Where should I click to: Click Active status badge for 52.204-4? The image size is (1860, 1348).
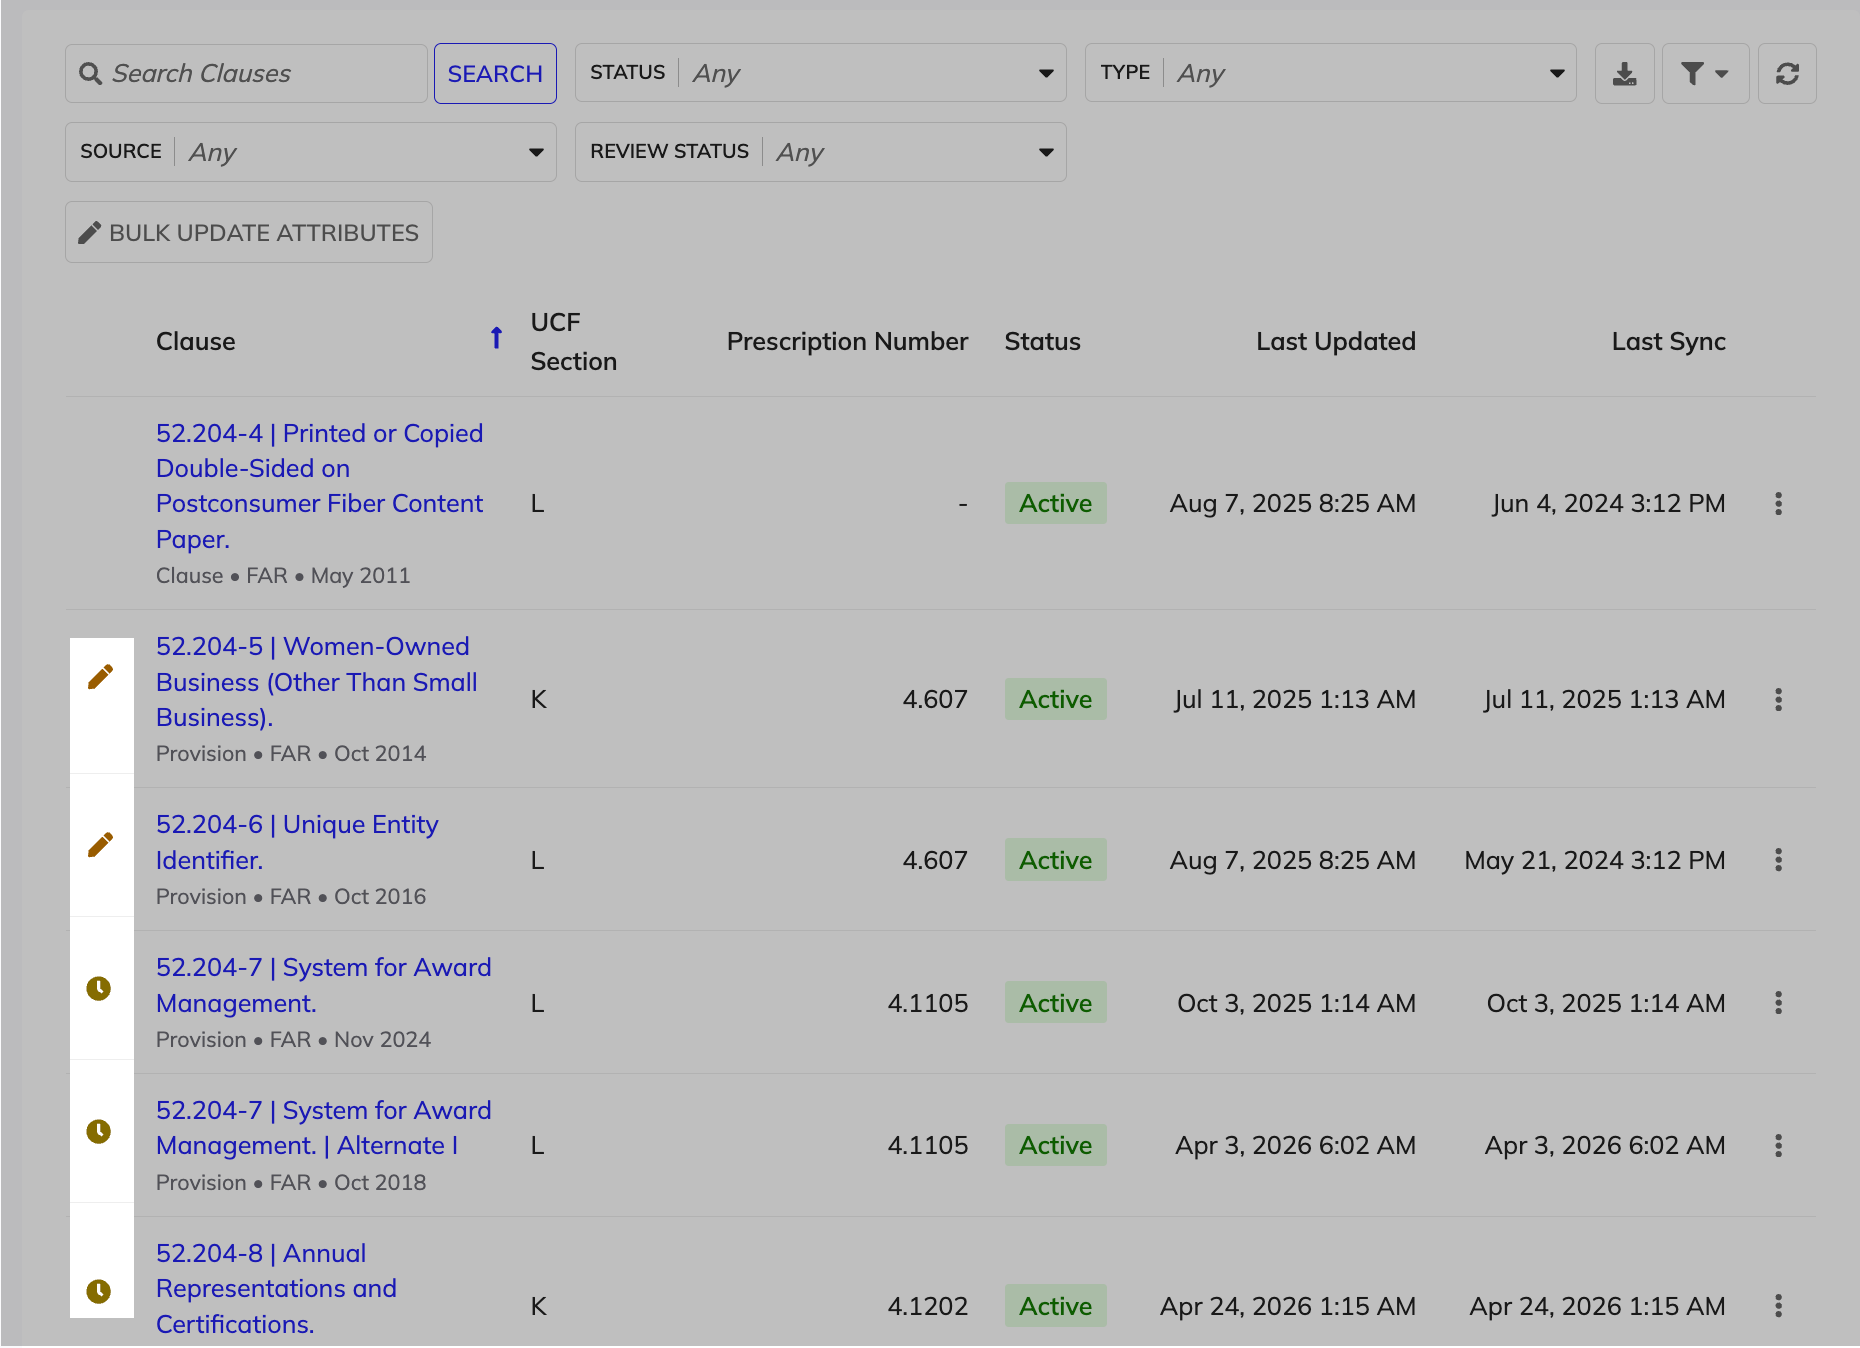coord(1055,503)
